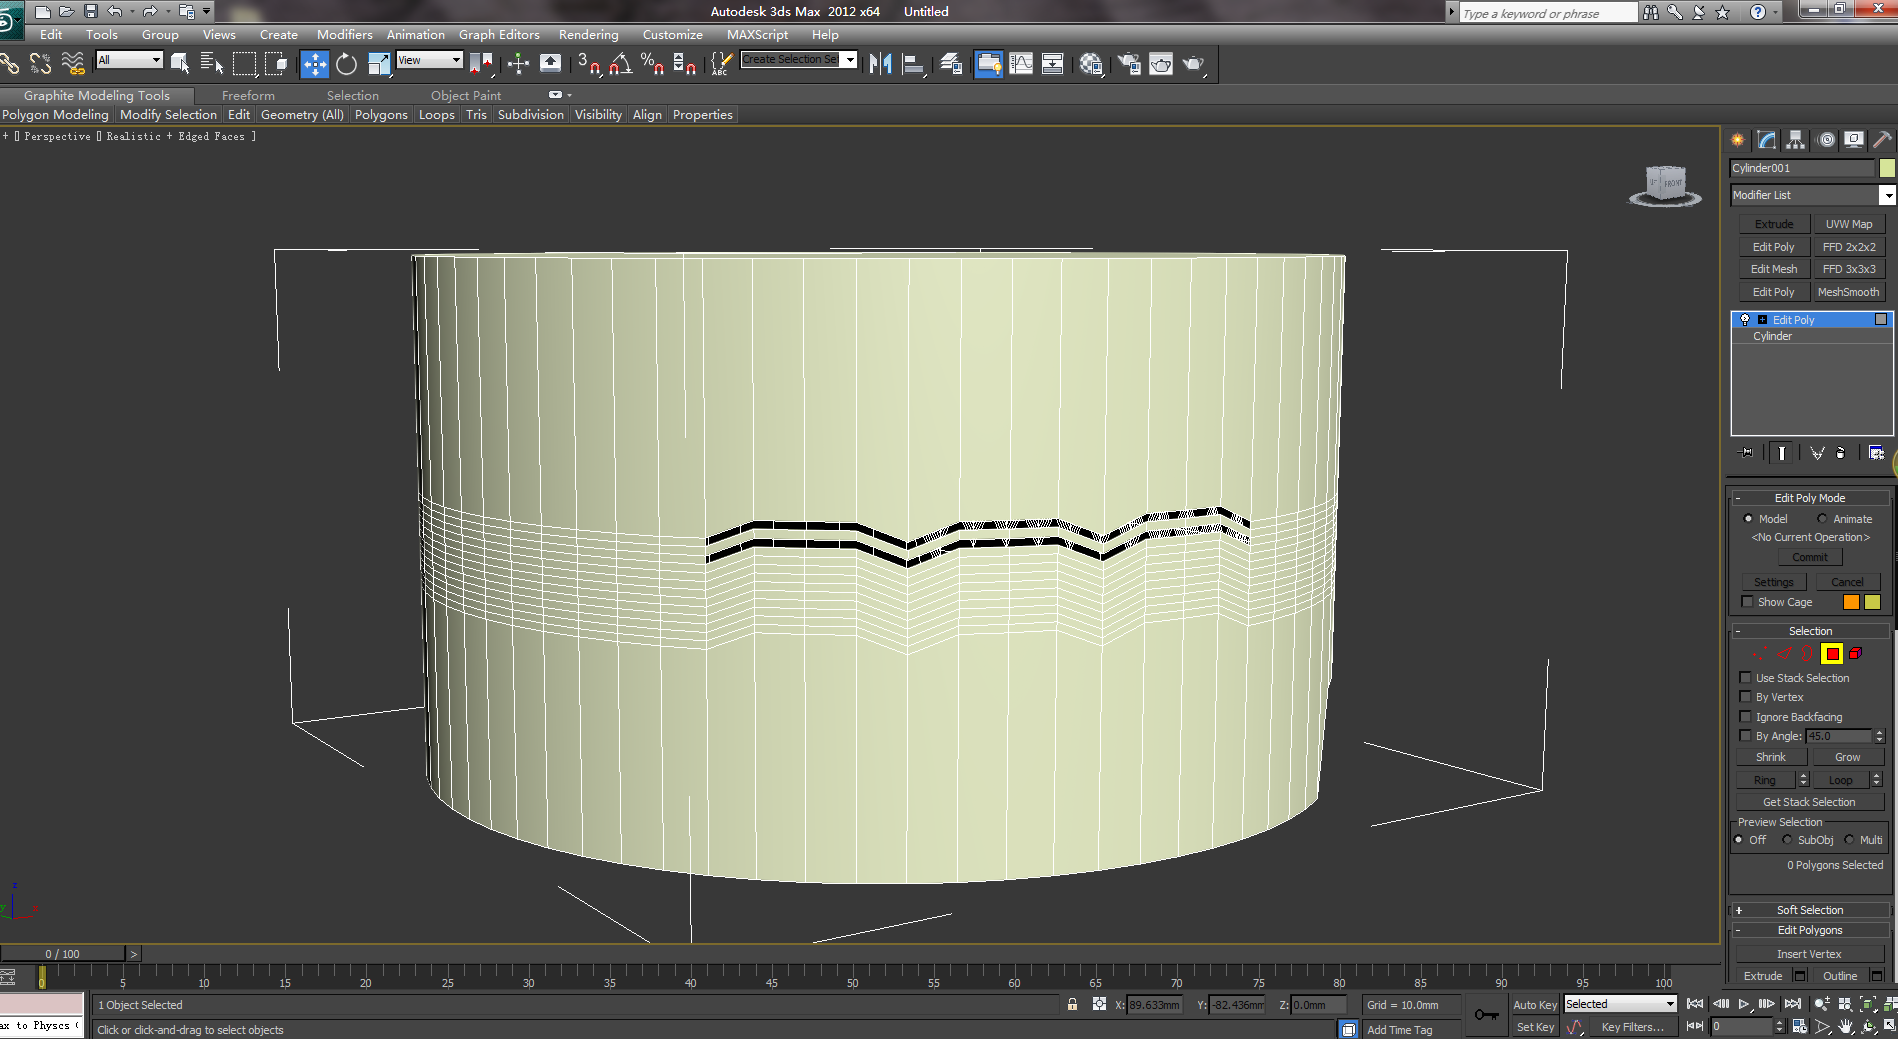Open the Material Editor
This screenshot has width=1898, height=1039.
coord(1091,64)
